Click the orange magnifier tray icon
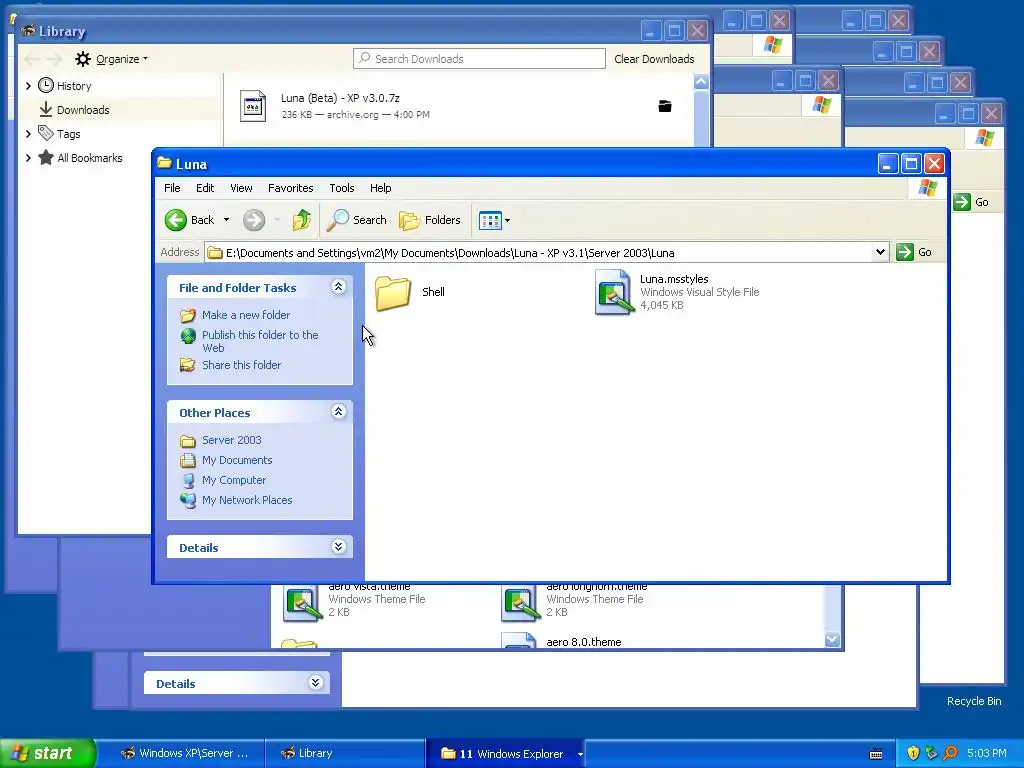The height and width of the screenshot is (768, 1024). pos(950,754)
